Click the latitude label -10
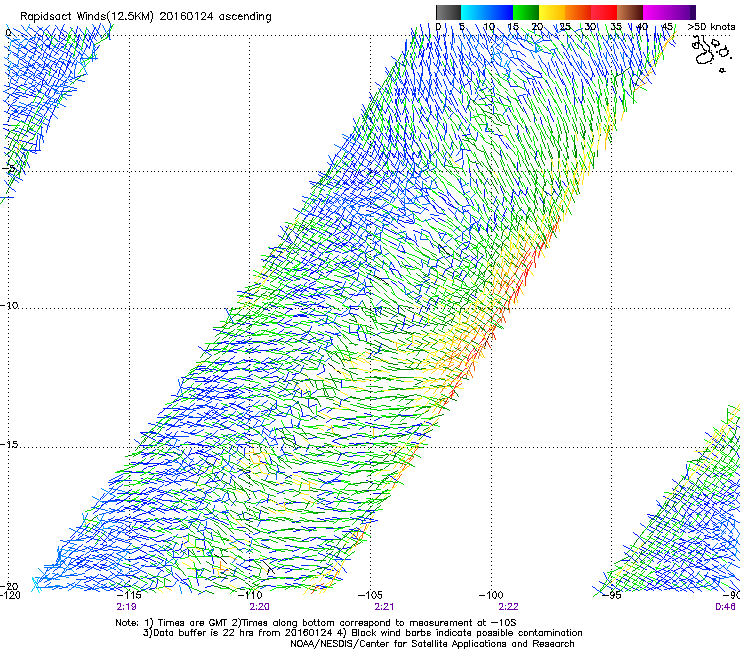The width and height of the screenshot is (740, 650). click(x=9, y=305)
